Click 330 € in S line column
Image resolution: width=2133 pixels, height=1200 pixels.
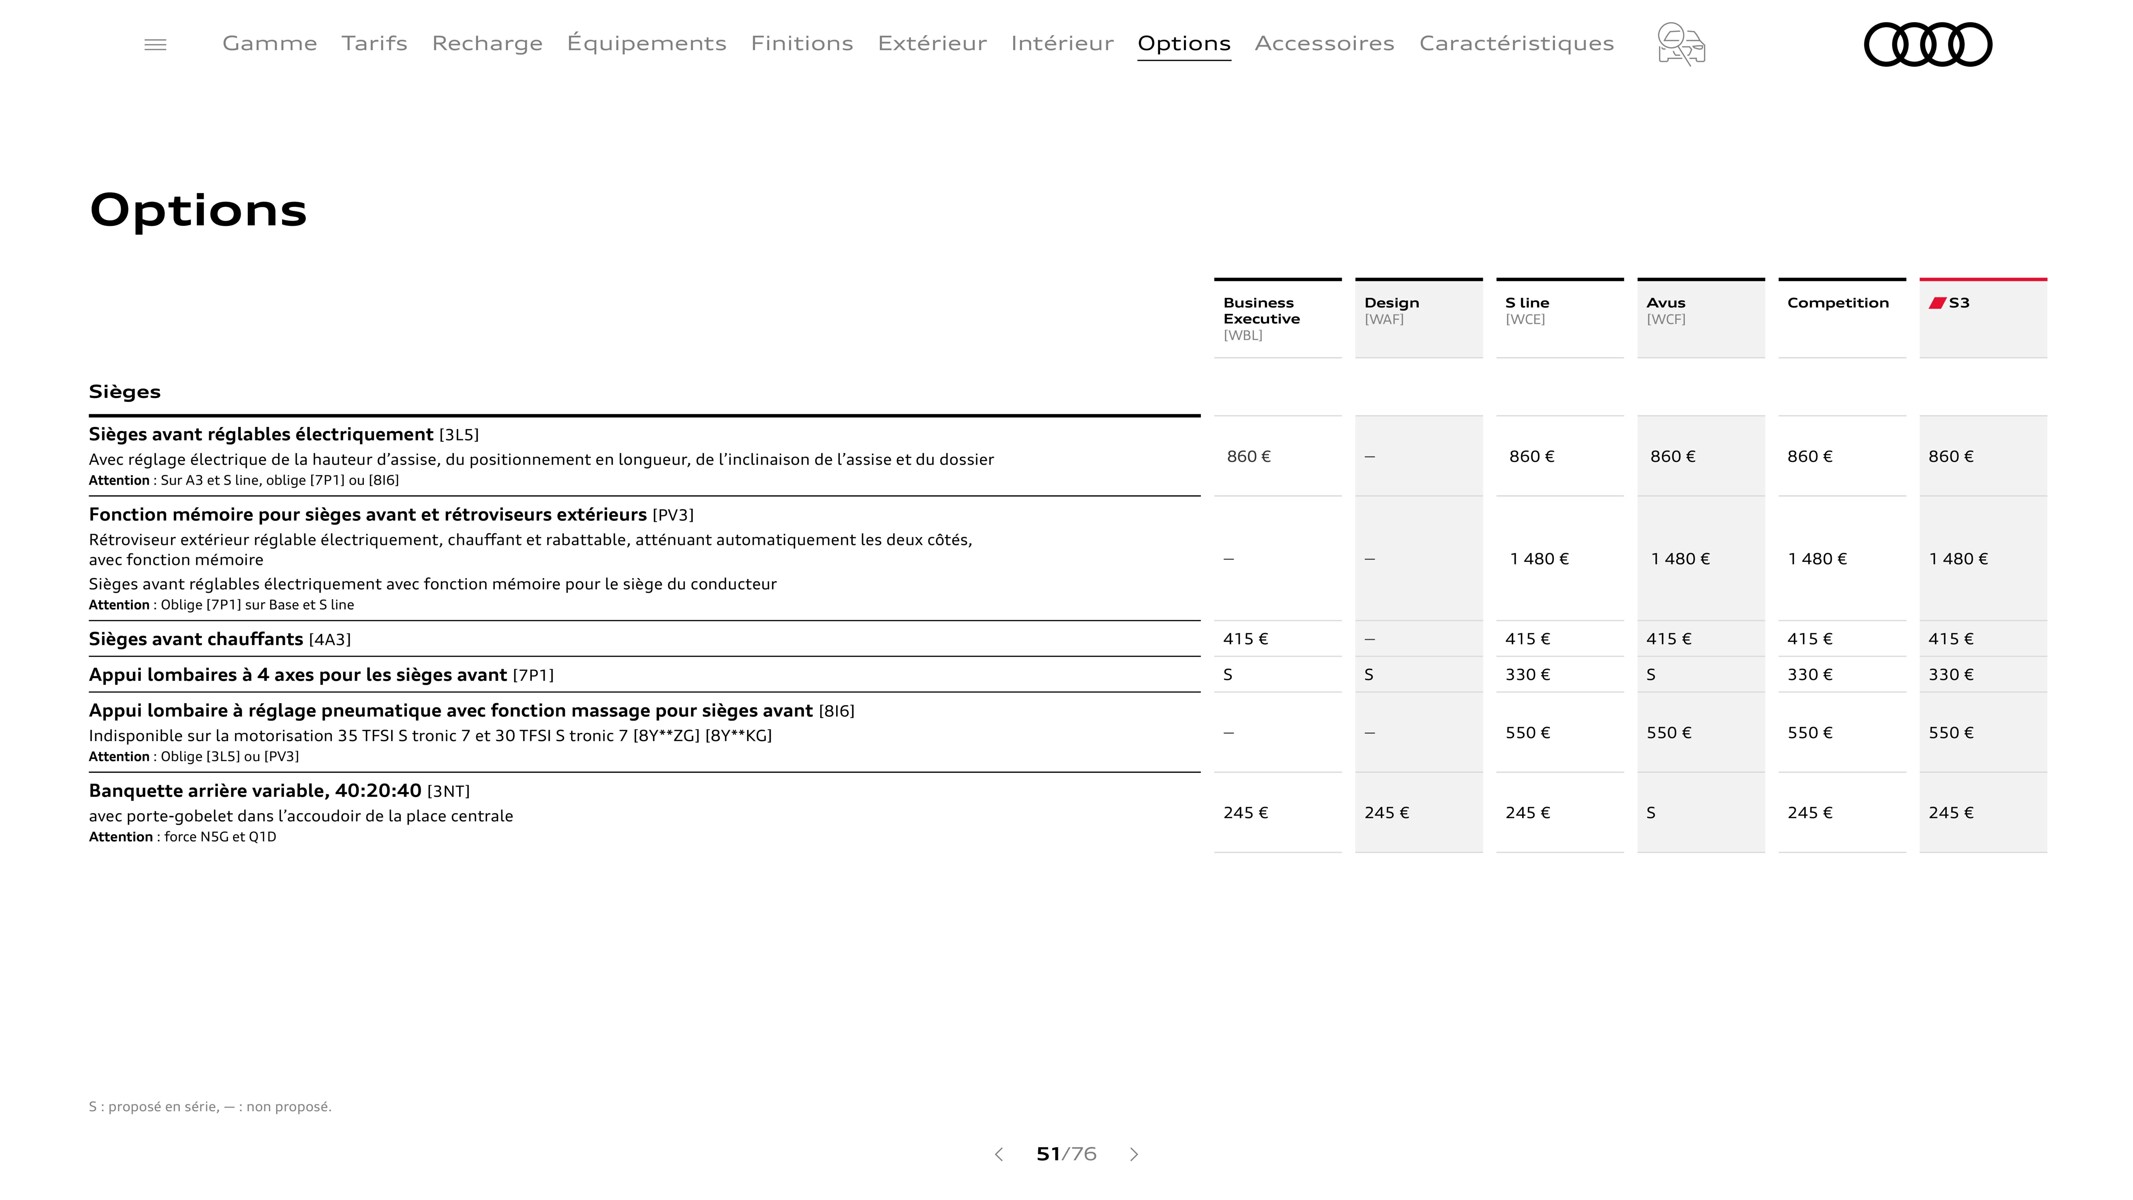coord(1528,675)
